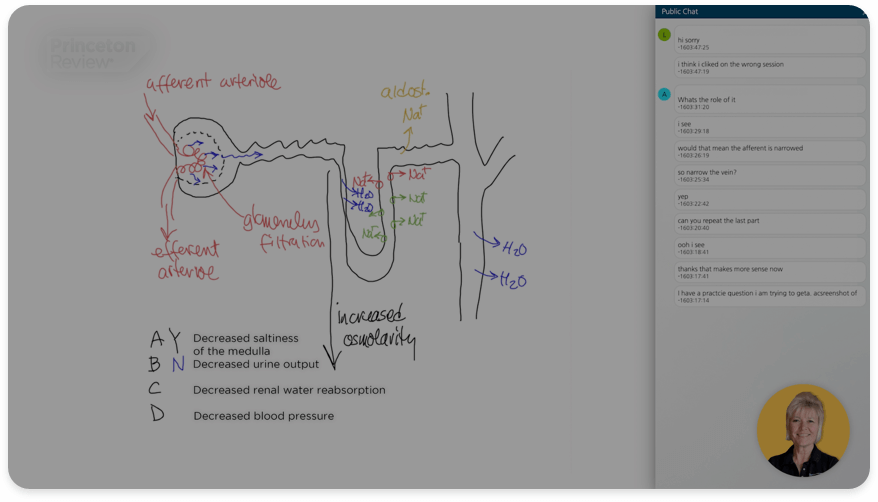Click the 'increased osmolarity' handwritten note
Screen dimensions: 878x502
377,326
